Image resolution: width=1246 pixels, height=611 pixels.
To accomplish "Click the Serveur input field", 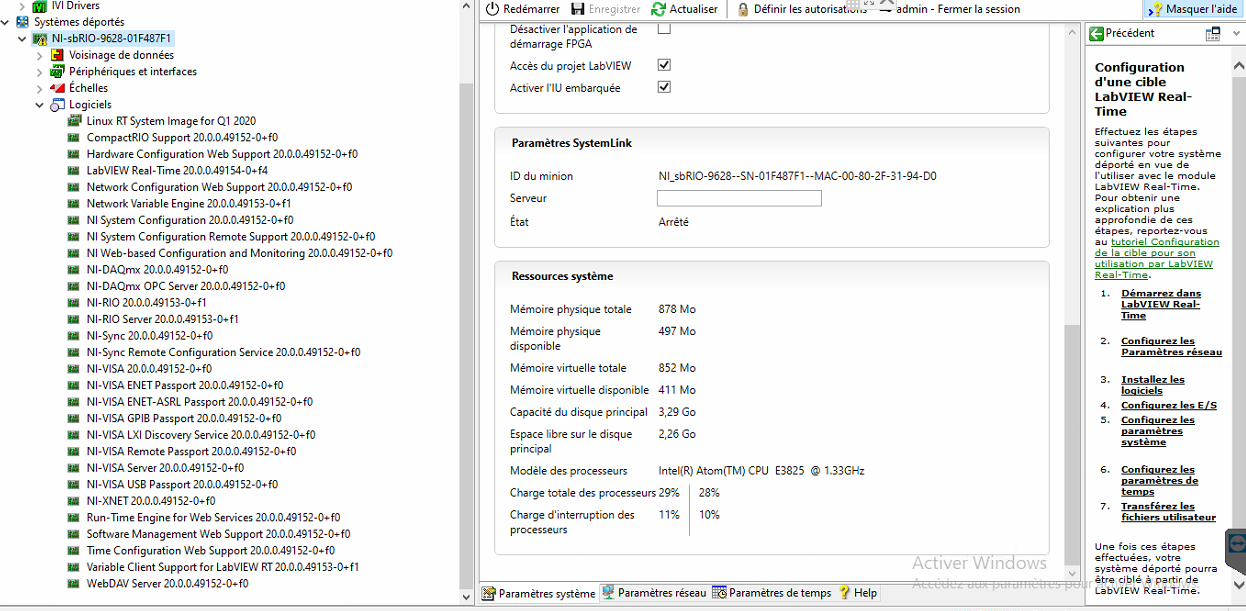I will coord(739,198).
